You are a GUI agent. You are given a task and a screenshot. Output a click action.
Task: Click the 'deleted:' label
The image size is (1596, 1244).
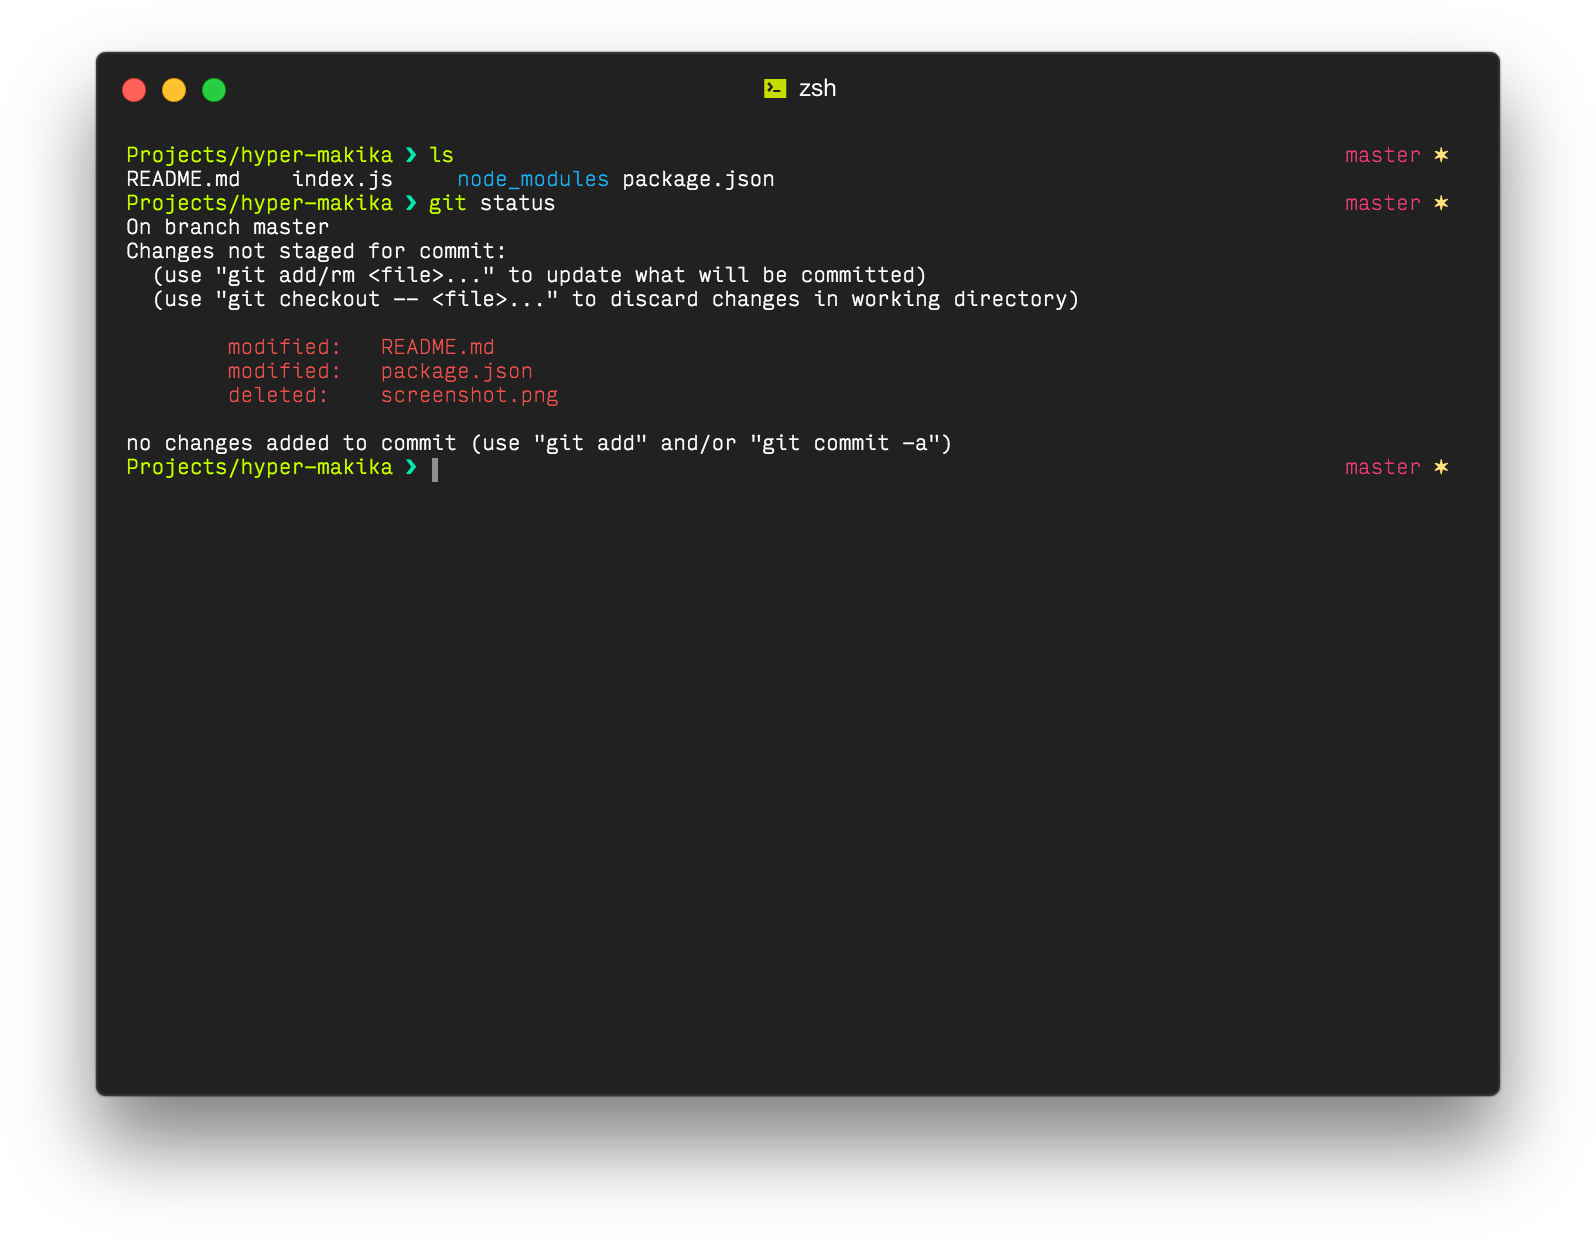pyautogui.click(x=278, y=395)
